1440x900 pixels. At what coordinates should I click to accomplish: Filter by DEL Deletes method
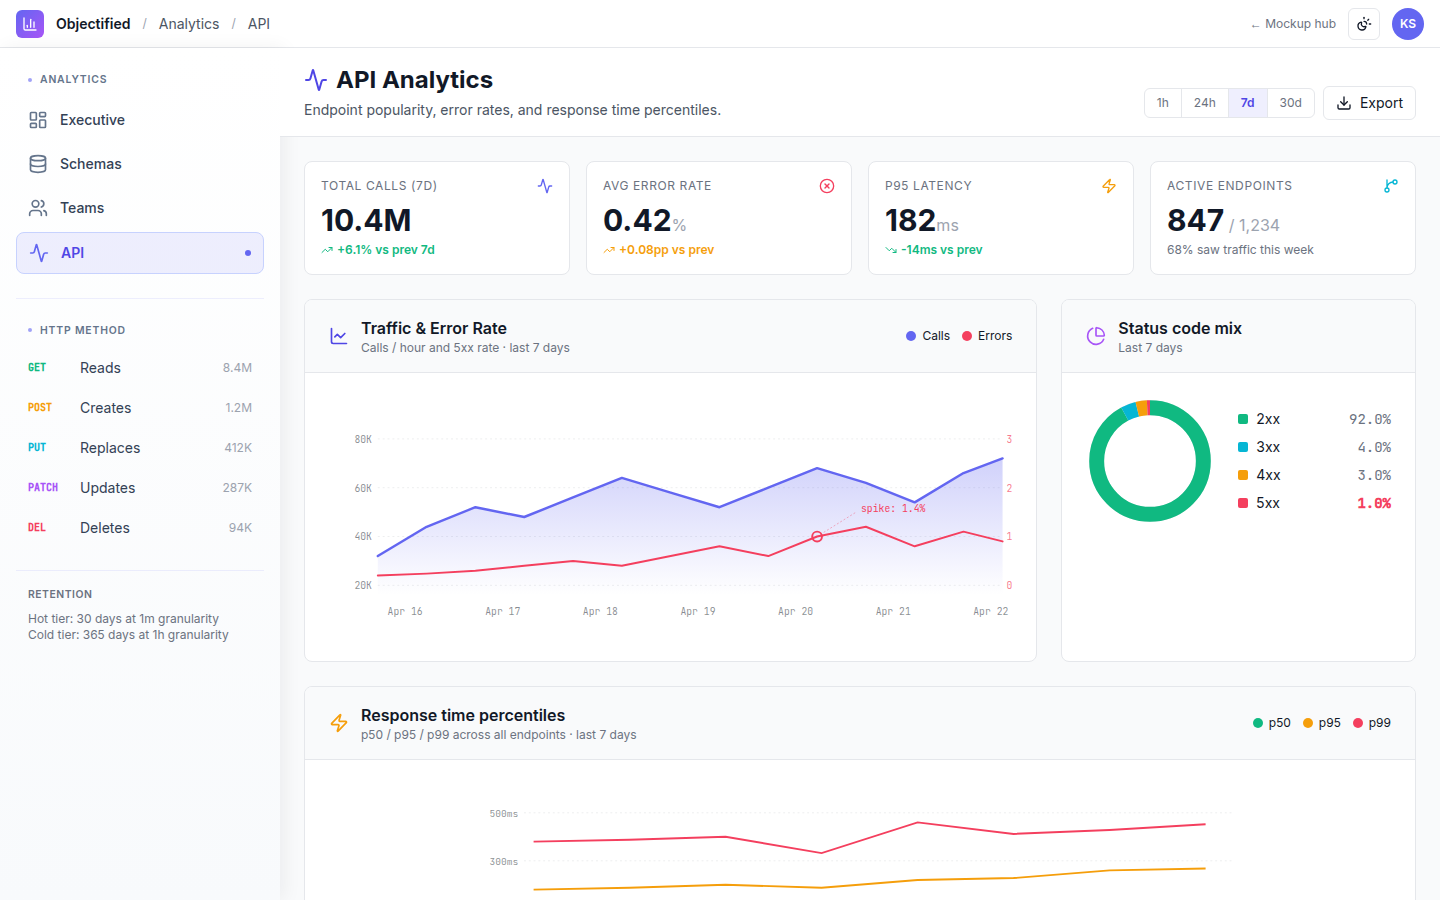tap(140, 528)
